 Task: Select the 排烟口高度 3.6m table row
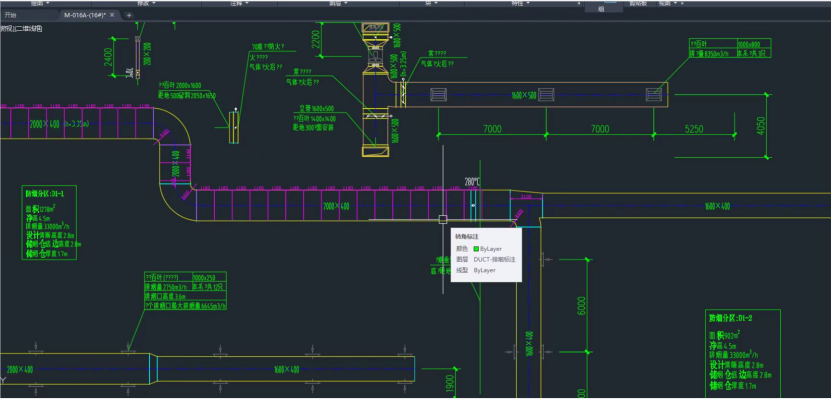pyautogui.click(x=185, y=296)
